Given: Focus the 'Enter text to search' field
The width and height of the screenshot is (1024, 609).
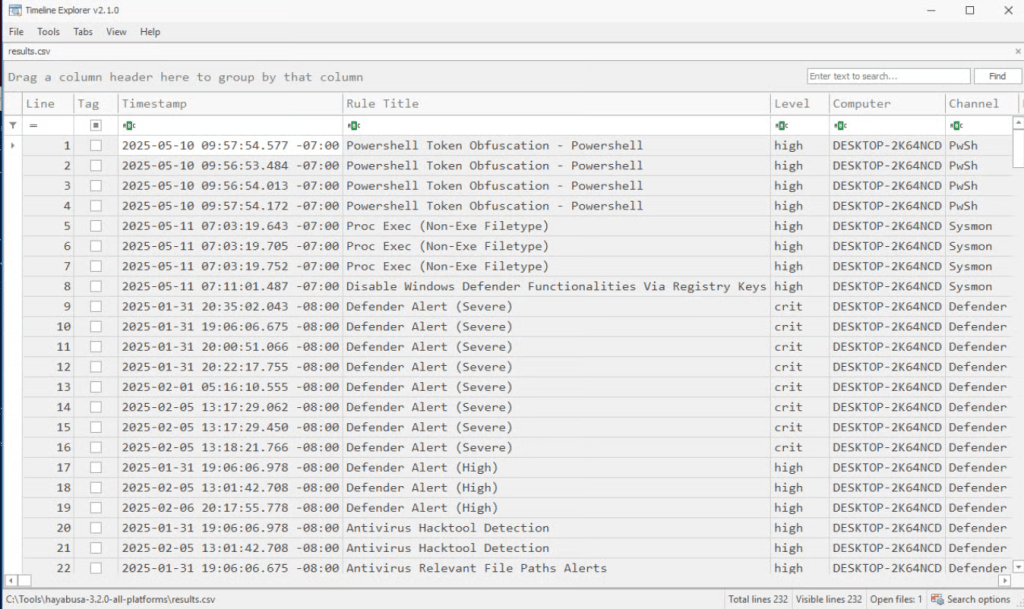Looking at the screenshot, I should tap(887, 76).
